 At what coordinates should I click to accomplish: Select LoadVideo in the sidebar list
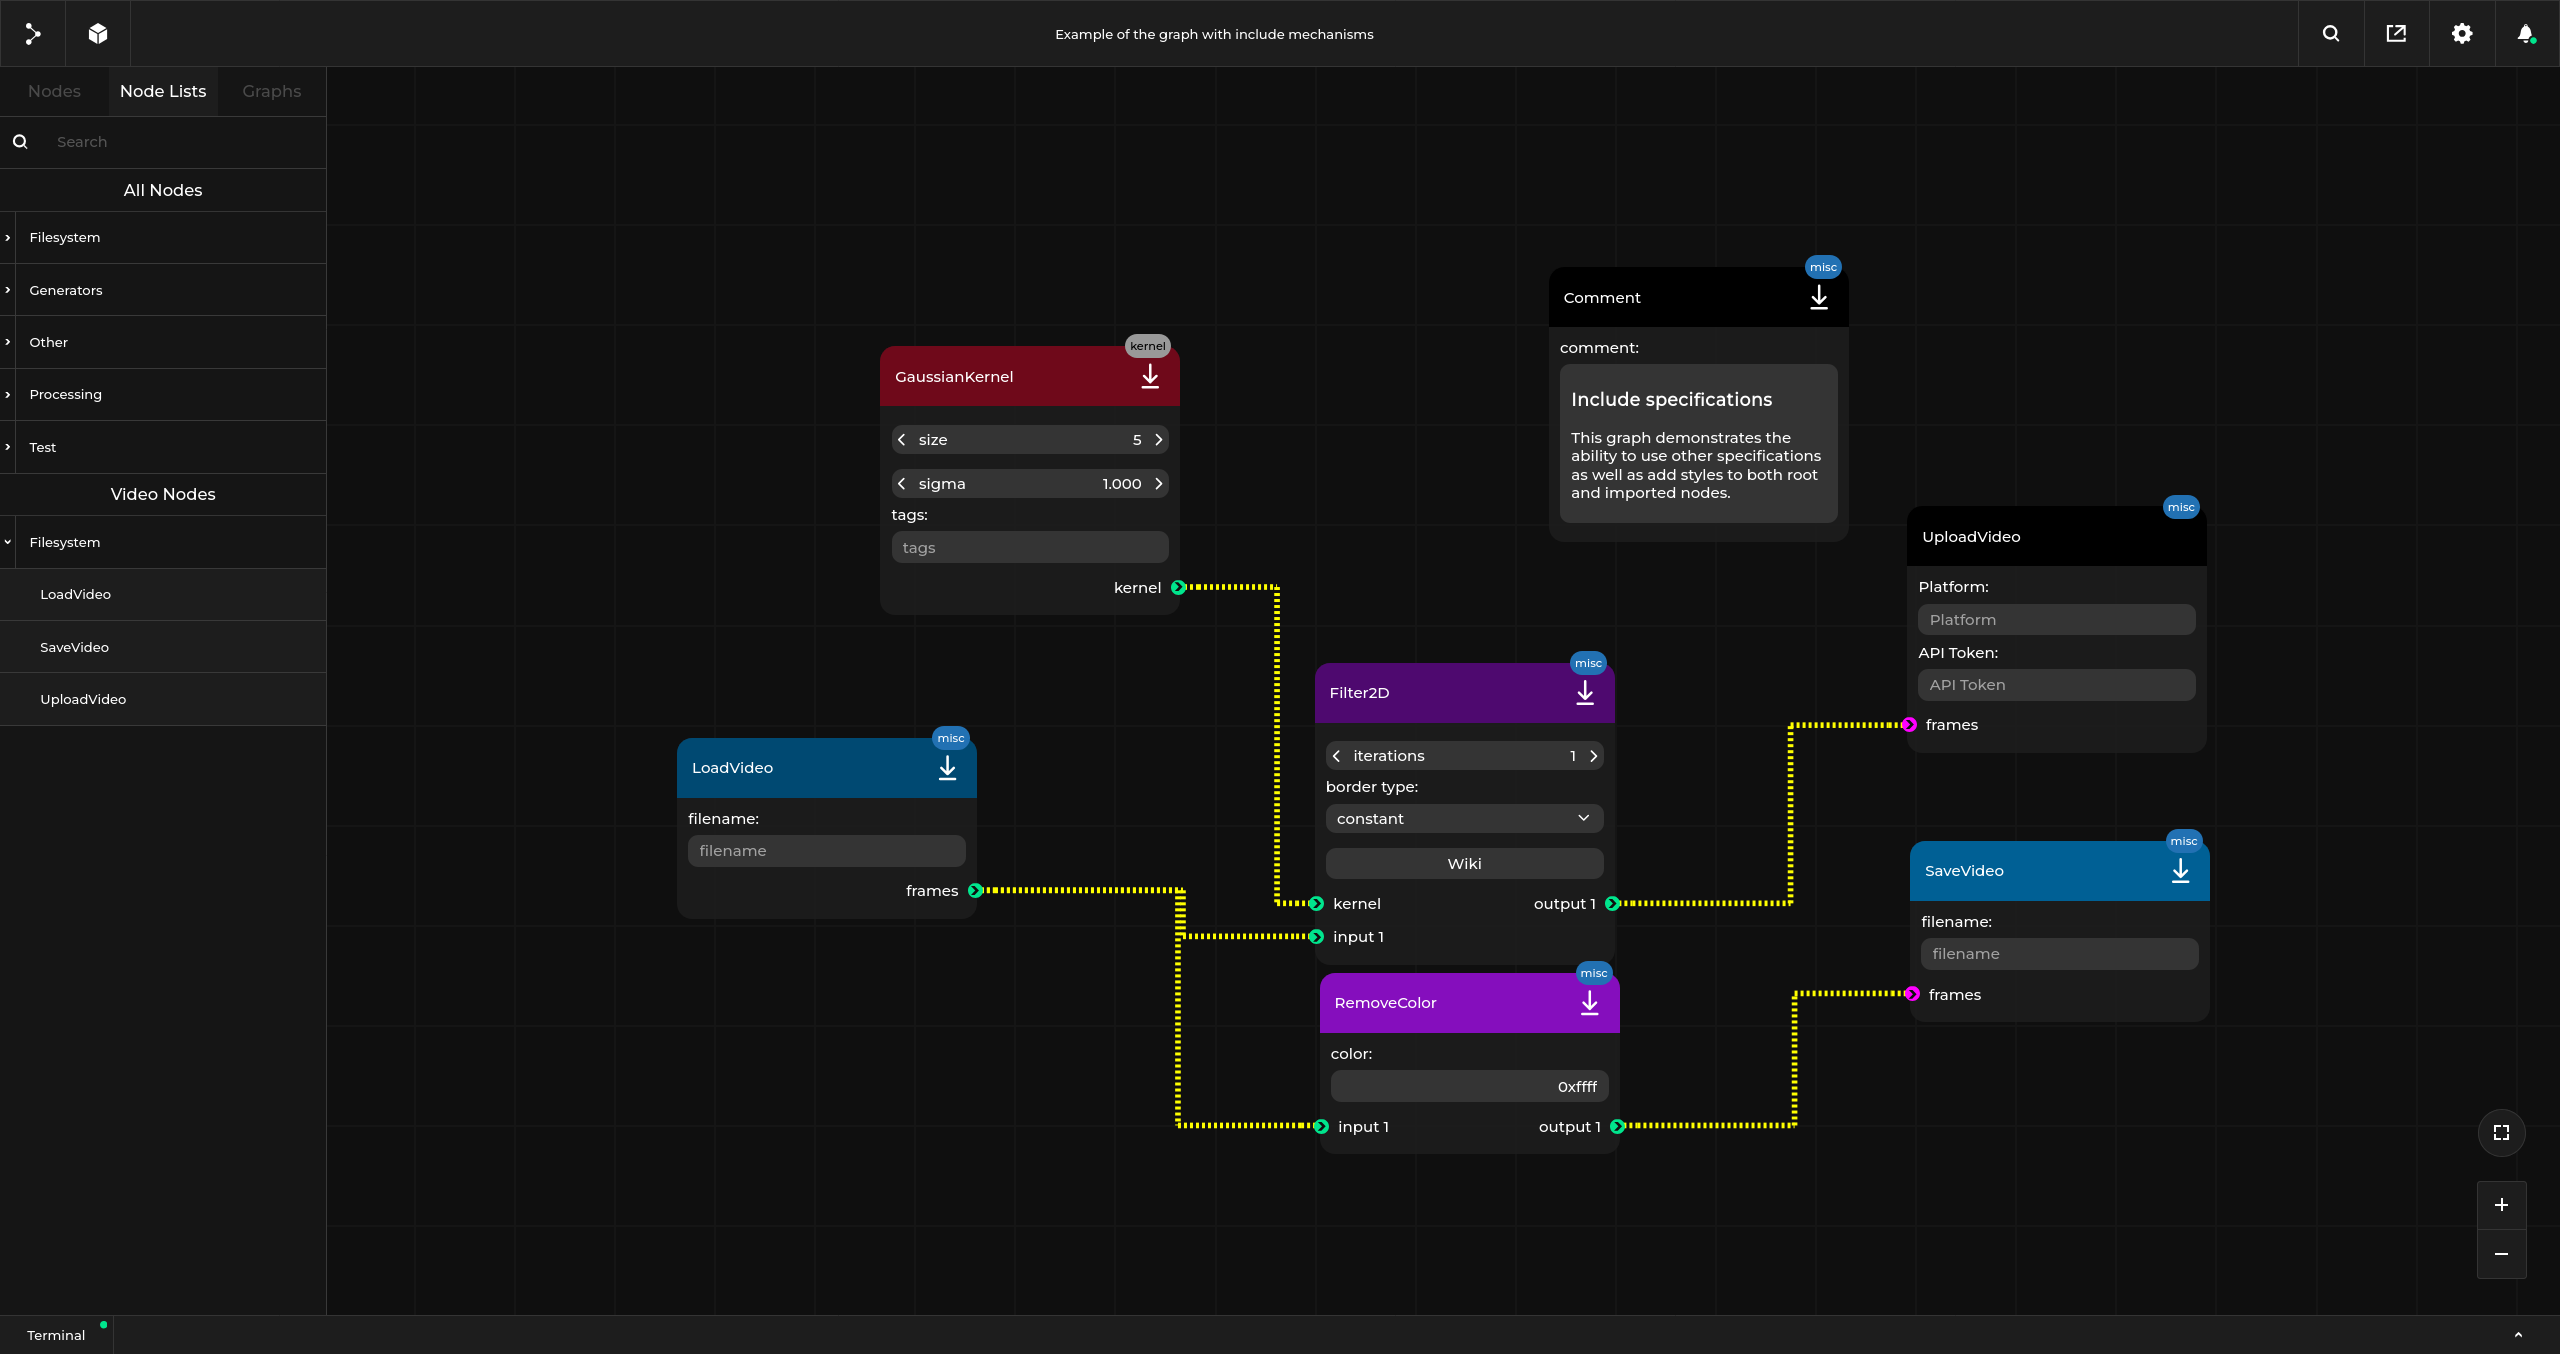click(163, 595)
